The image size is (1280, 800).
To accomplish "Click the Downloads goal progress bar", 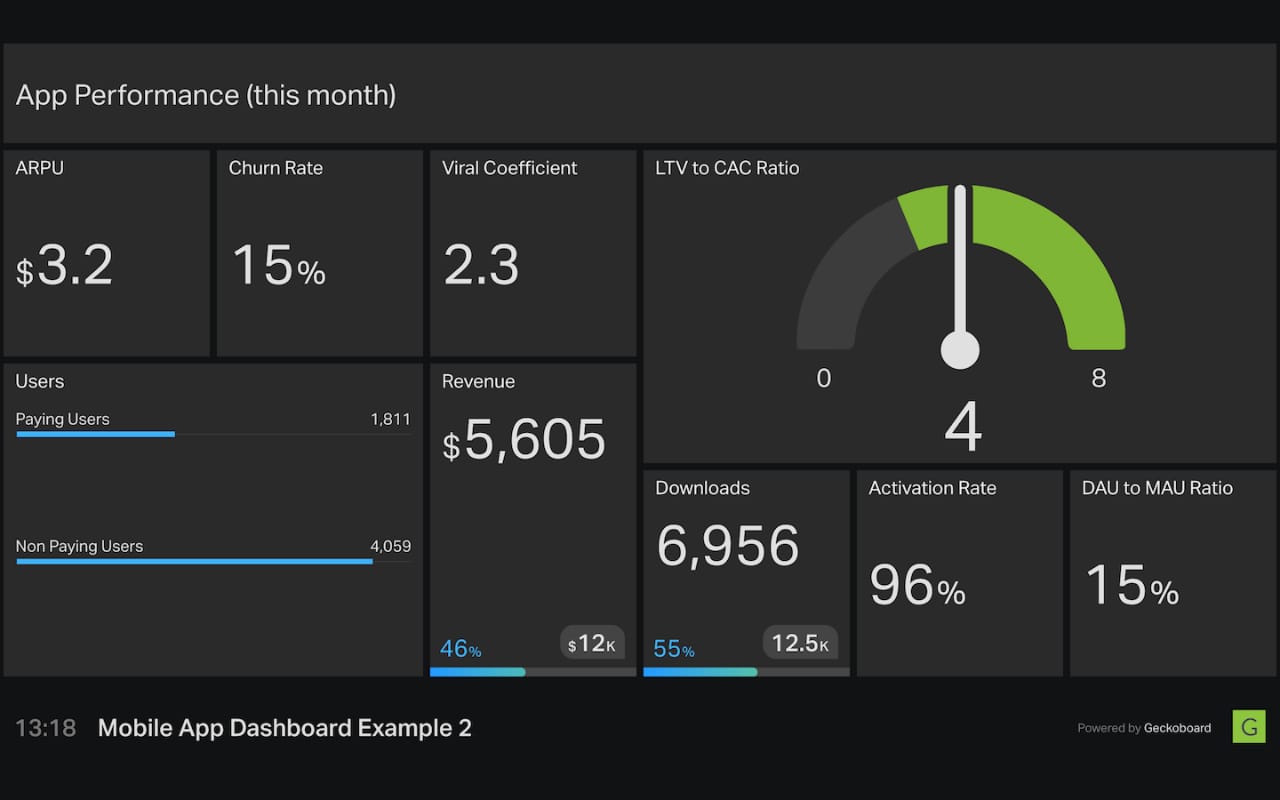I will tap(746, 672).
